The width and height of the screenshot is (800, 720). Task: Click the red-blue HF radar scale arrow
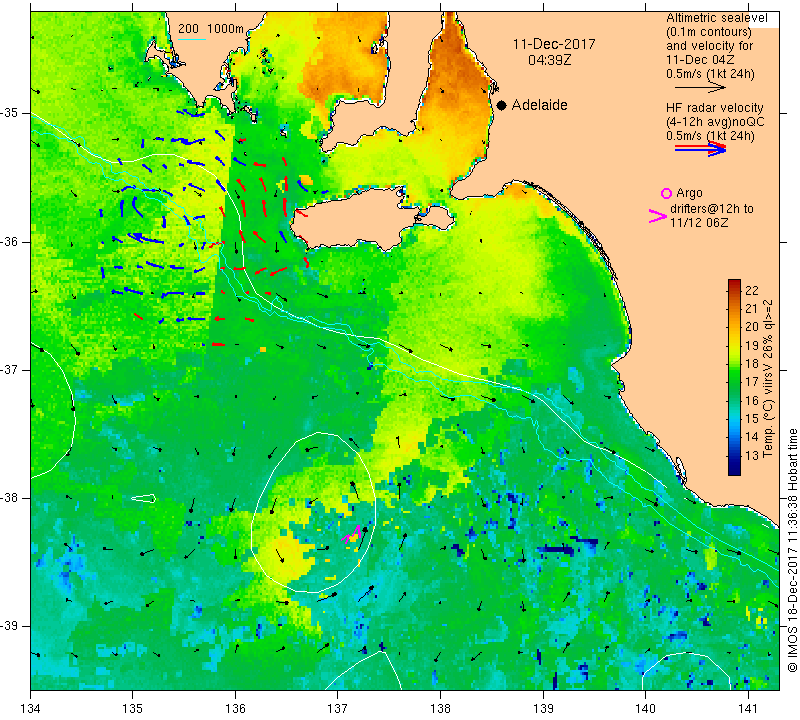700,149
